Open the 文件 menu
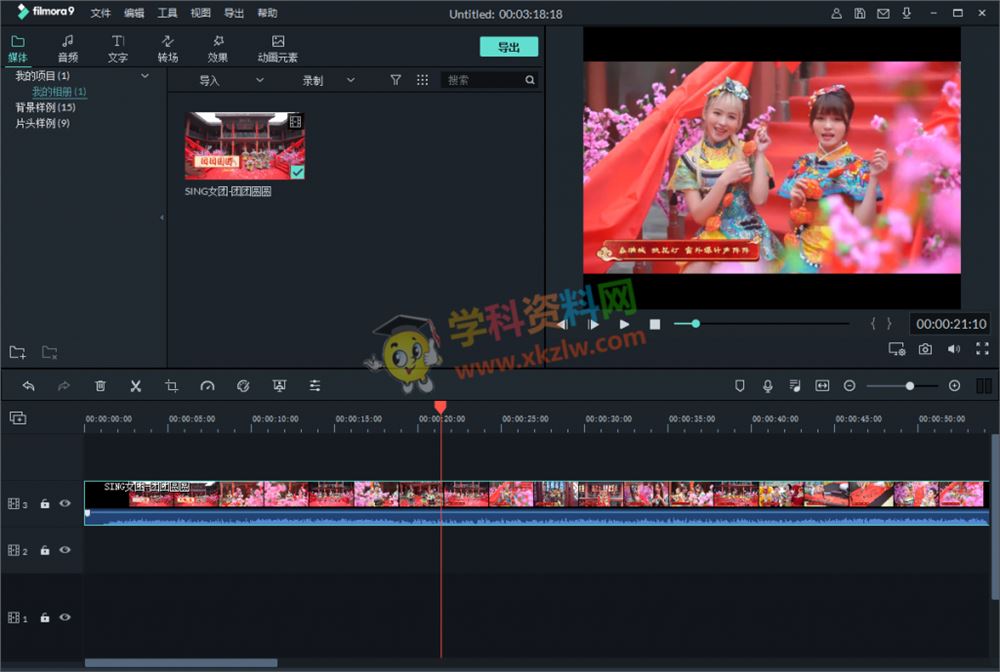 (x=100, y=13)
